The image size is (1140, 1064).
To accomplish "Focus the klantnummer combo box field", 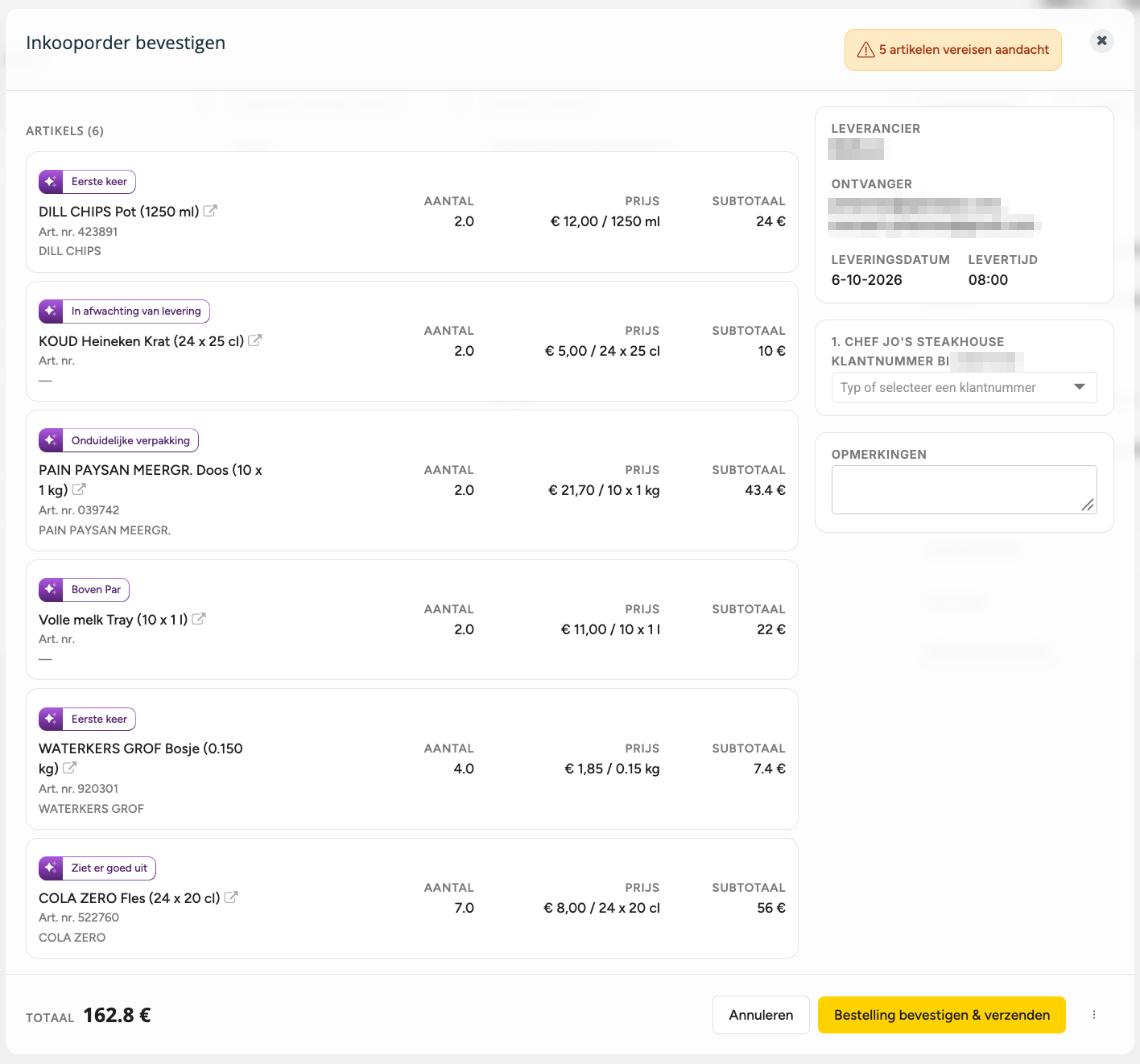I will point(964,388).
